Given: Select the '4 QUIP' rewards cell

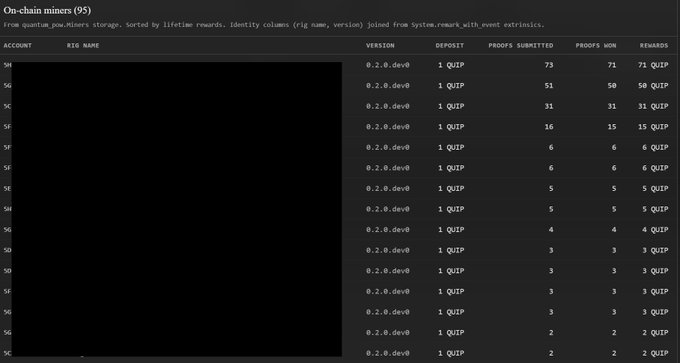Looking at the screenshot, I should [x=655, y=229].
